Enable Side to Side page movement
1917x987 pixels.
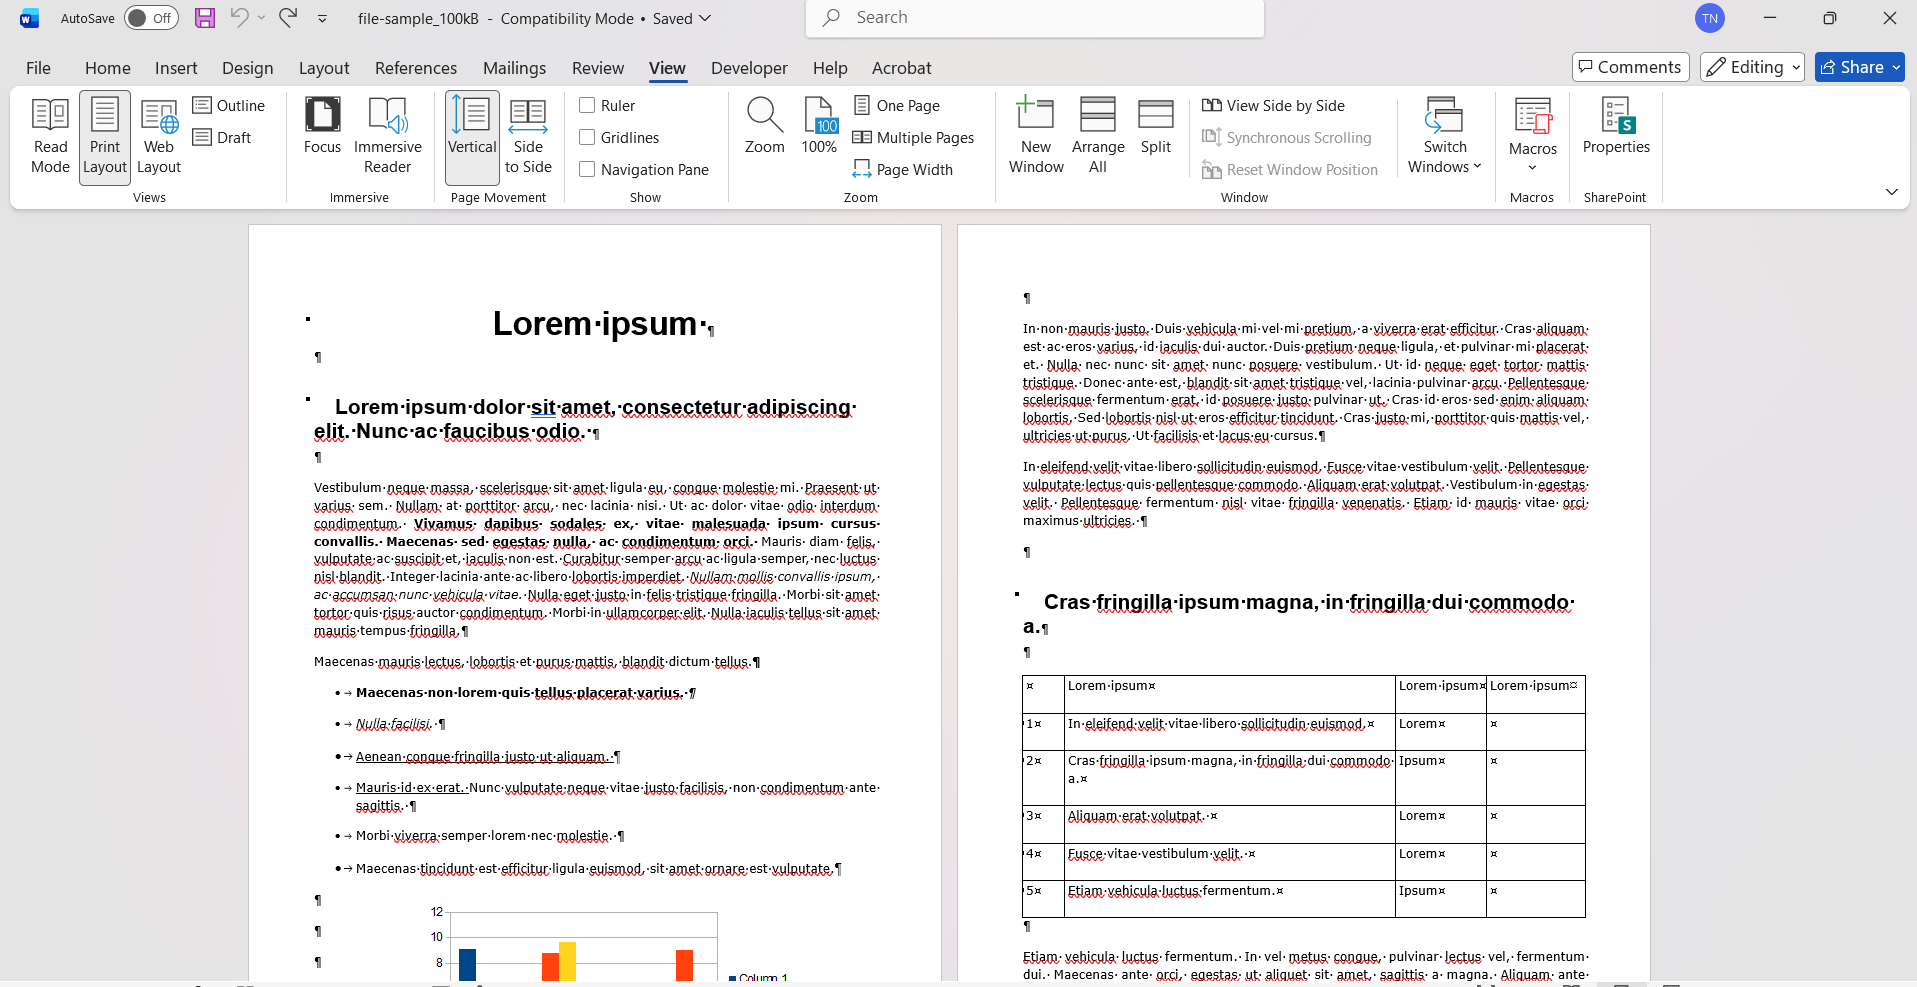click(x=528, y=137)
